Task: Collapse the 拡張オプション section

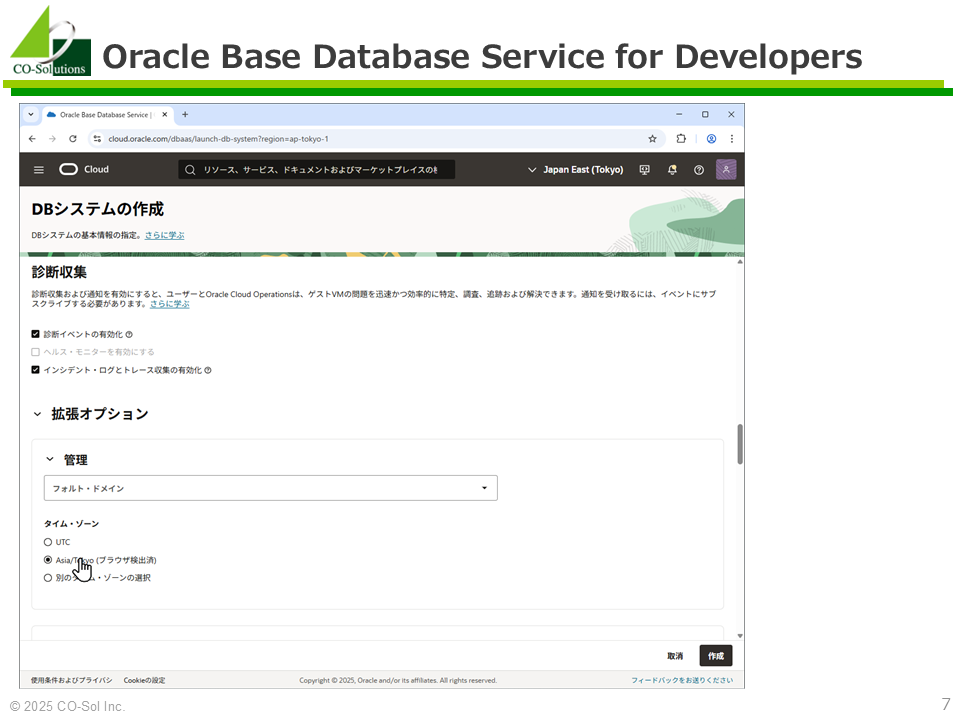Action: tap(37, 414)
